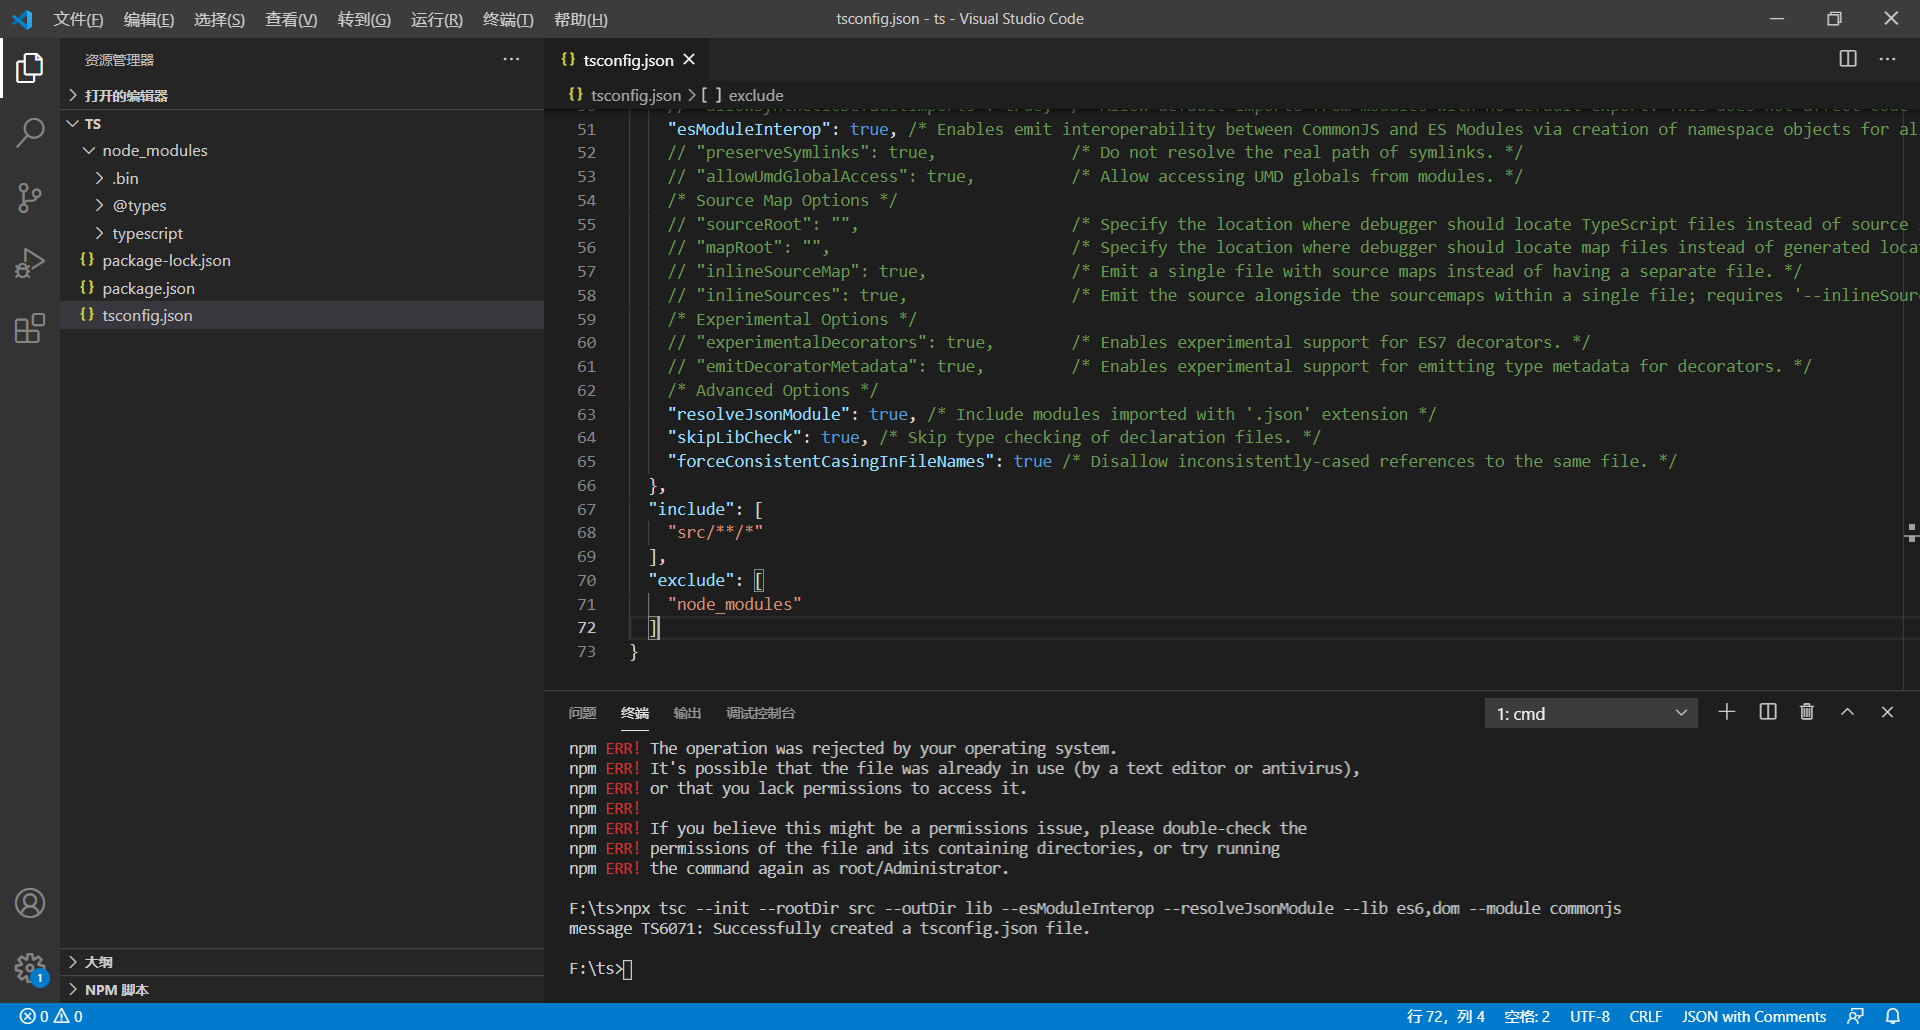Open the Extensions view
Screen dimensions: 1920x1030
(x=30, y=328)
